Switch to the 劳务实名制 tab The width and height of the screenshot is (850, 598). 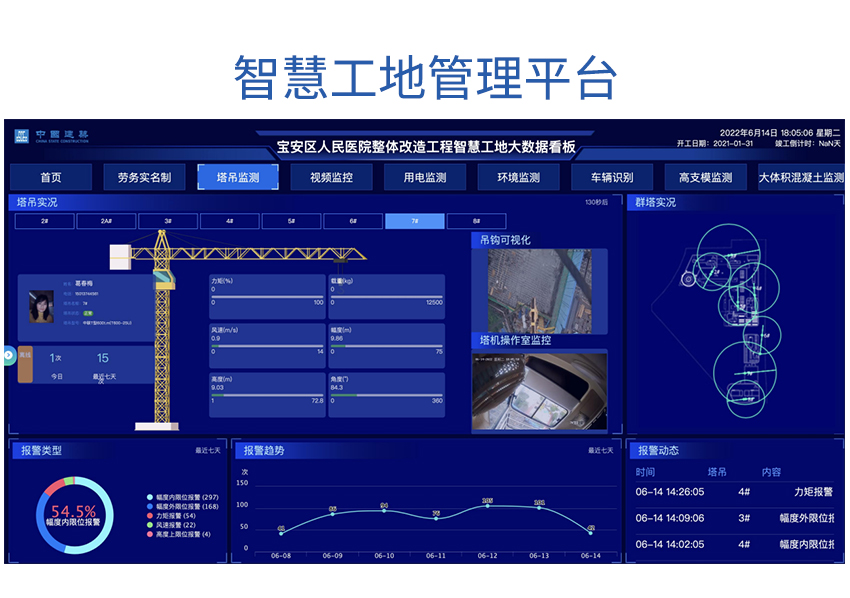click(x=144, y=178)
